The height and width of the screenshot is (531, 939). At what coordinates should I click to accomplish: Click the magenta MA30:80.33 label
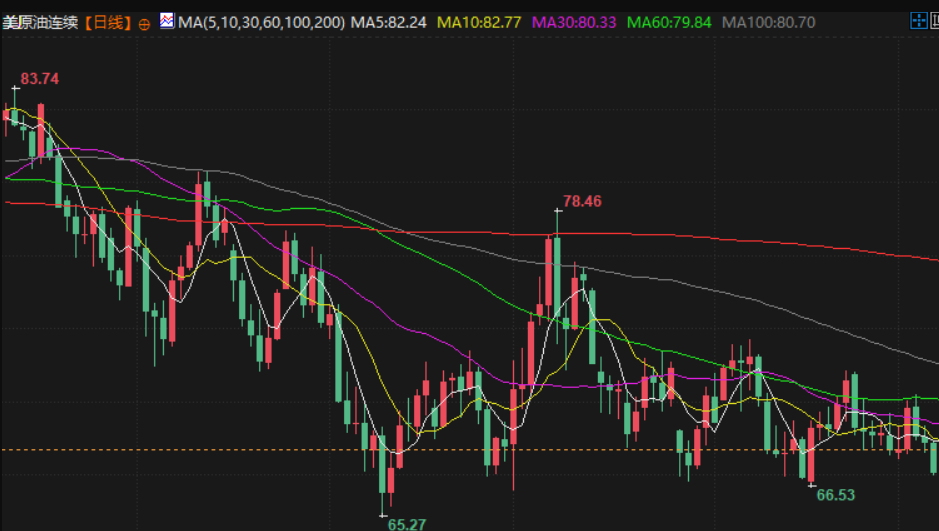574,23
